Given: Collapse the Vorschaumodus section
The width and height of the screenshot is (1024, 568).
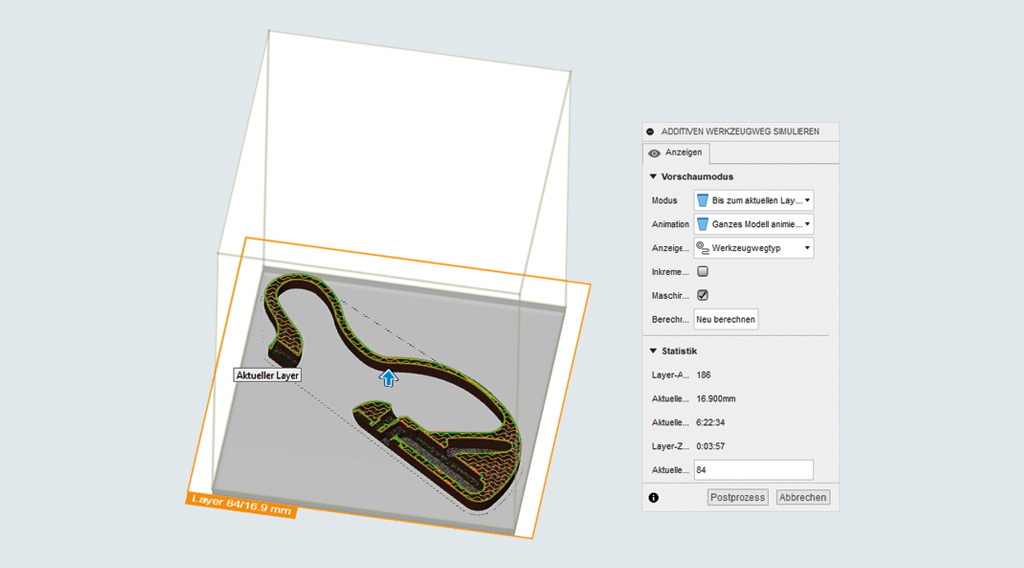Looking at the screenshot, I should (653, 177).
